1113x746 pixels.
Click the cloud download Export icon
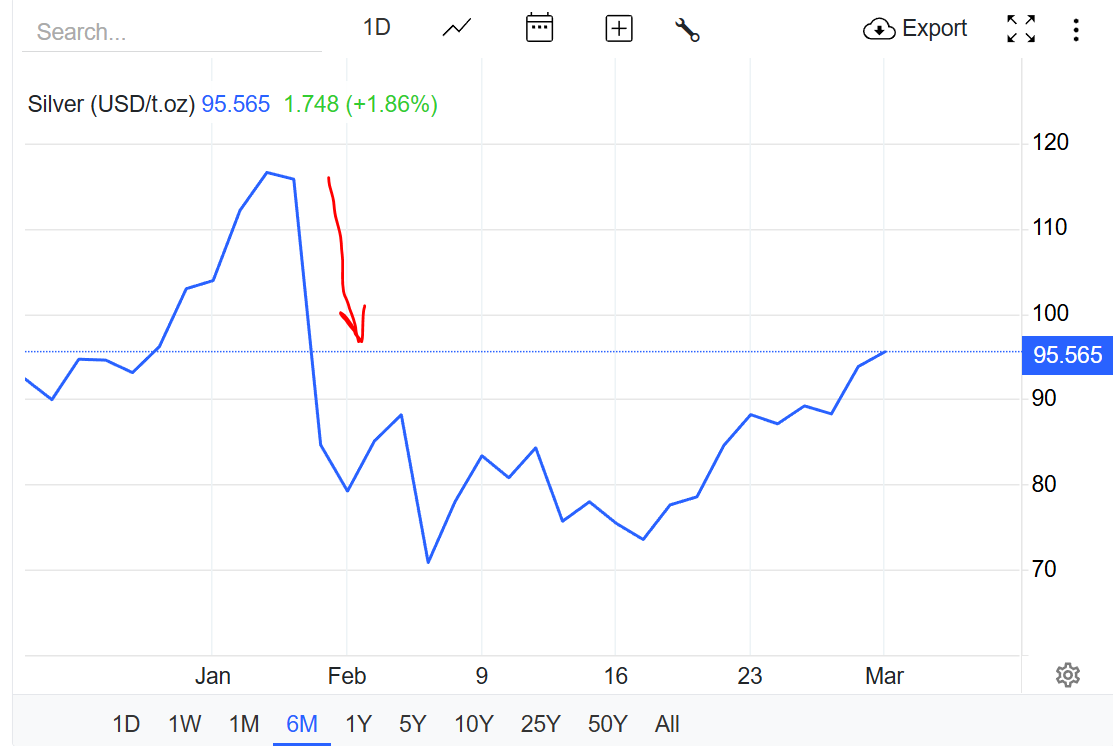coord(878,29)
